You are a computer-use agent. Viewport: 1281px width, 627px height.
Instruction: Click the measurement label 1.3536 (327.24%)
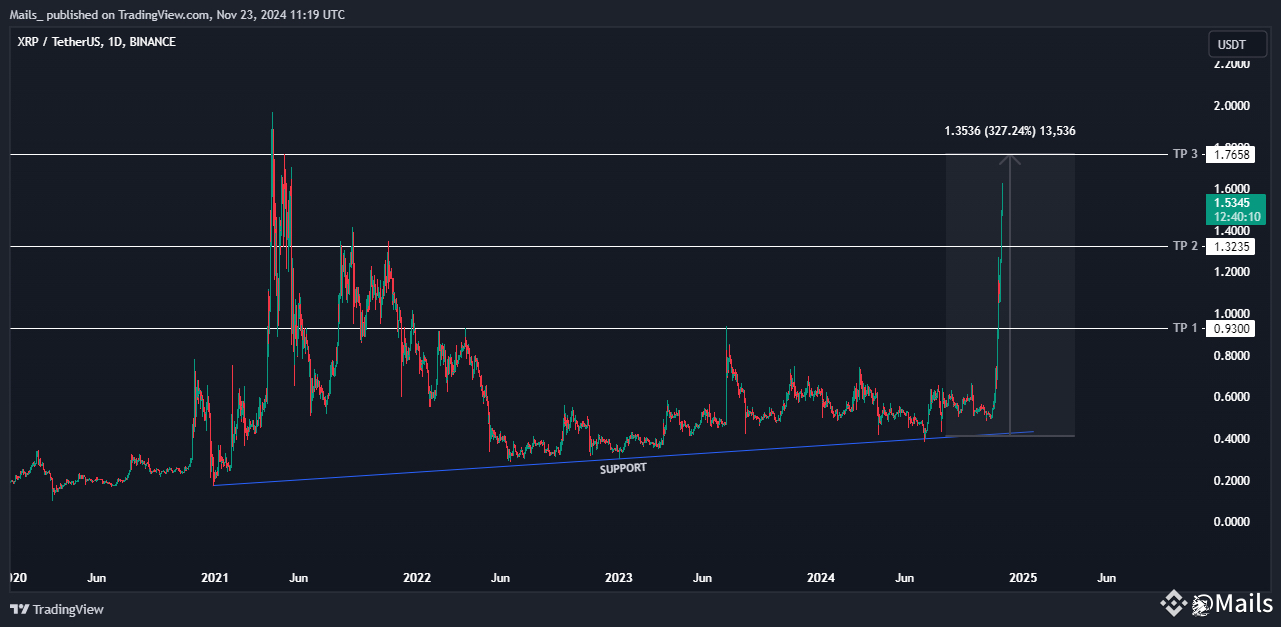(x=1010, y=131)
